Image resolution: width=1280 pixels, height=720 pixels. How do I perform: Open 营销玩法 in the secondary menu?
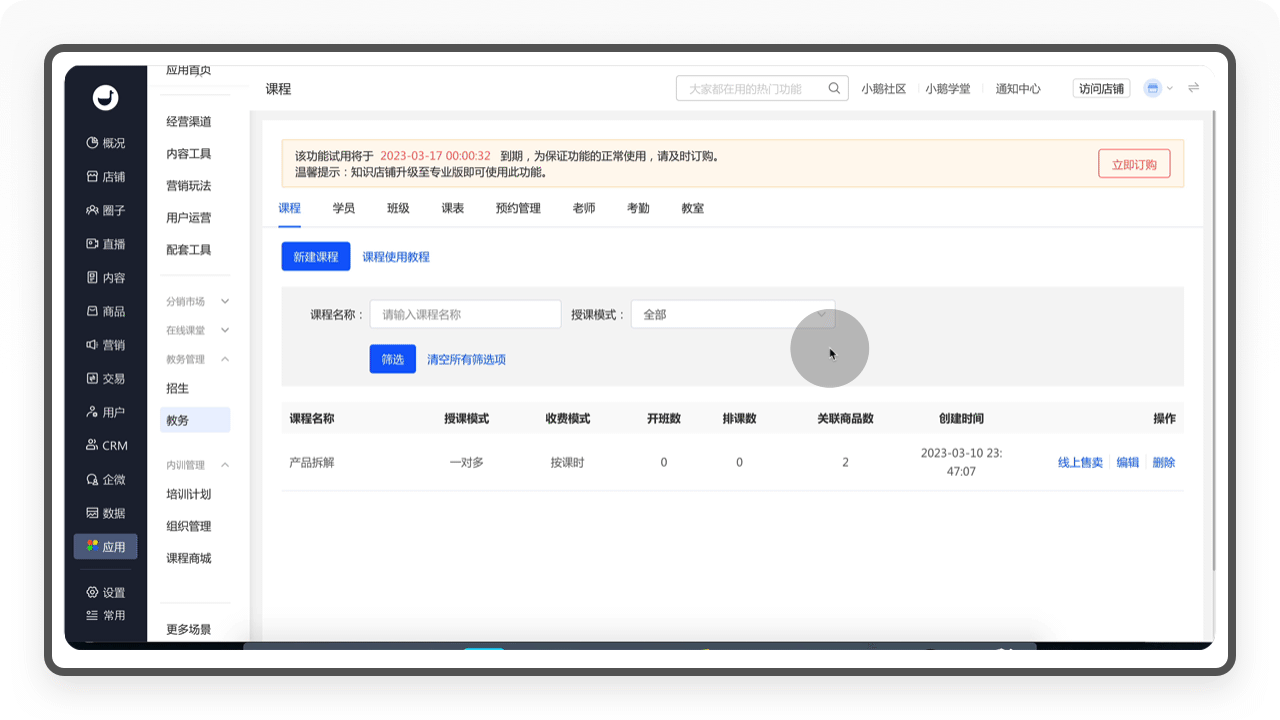[189, 186]
